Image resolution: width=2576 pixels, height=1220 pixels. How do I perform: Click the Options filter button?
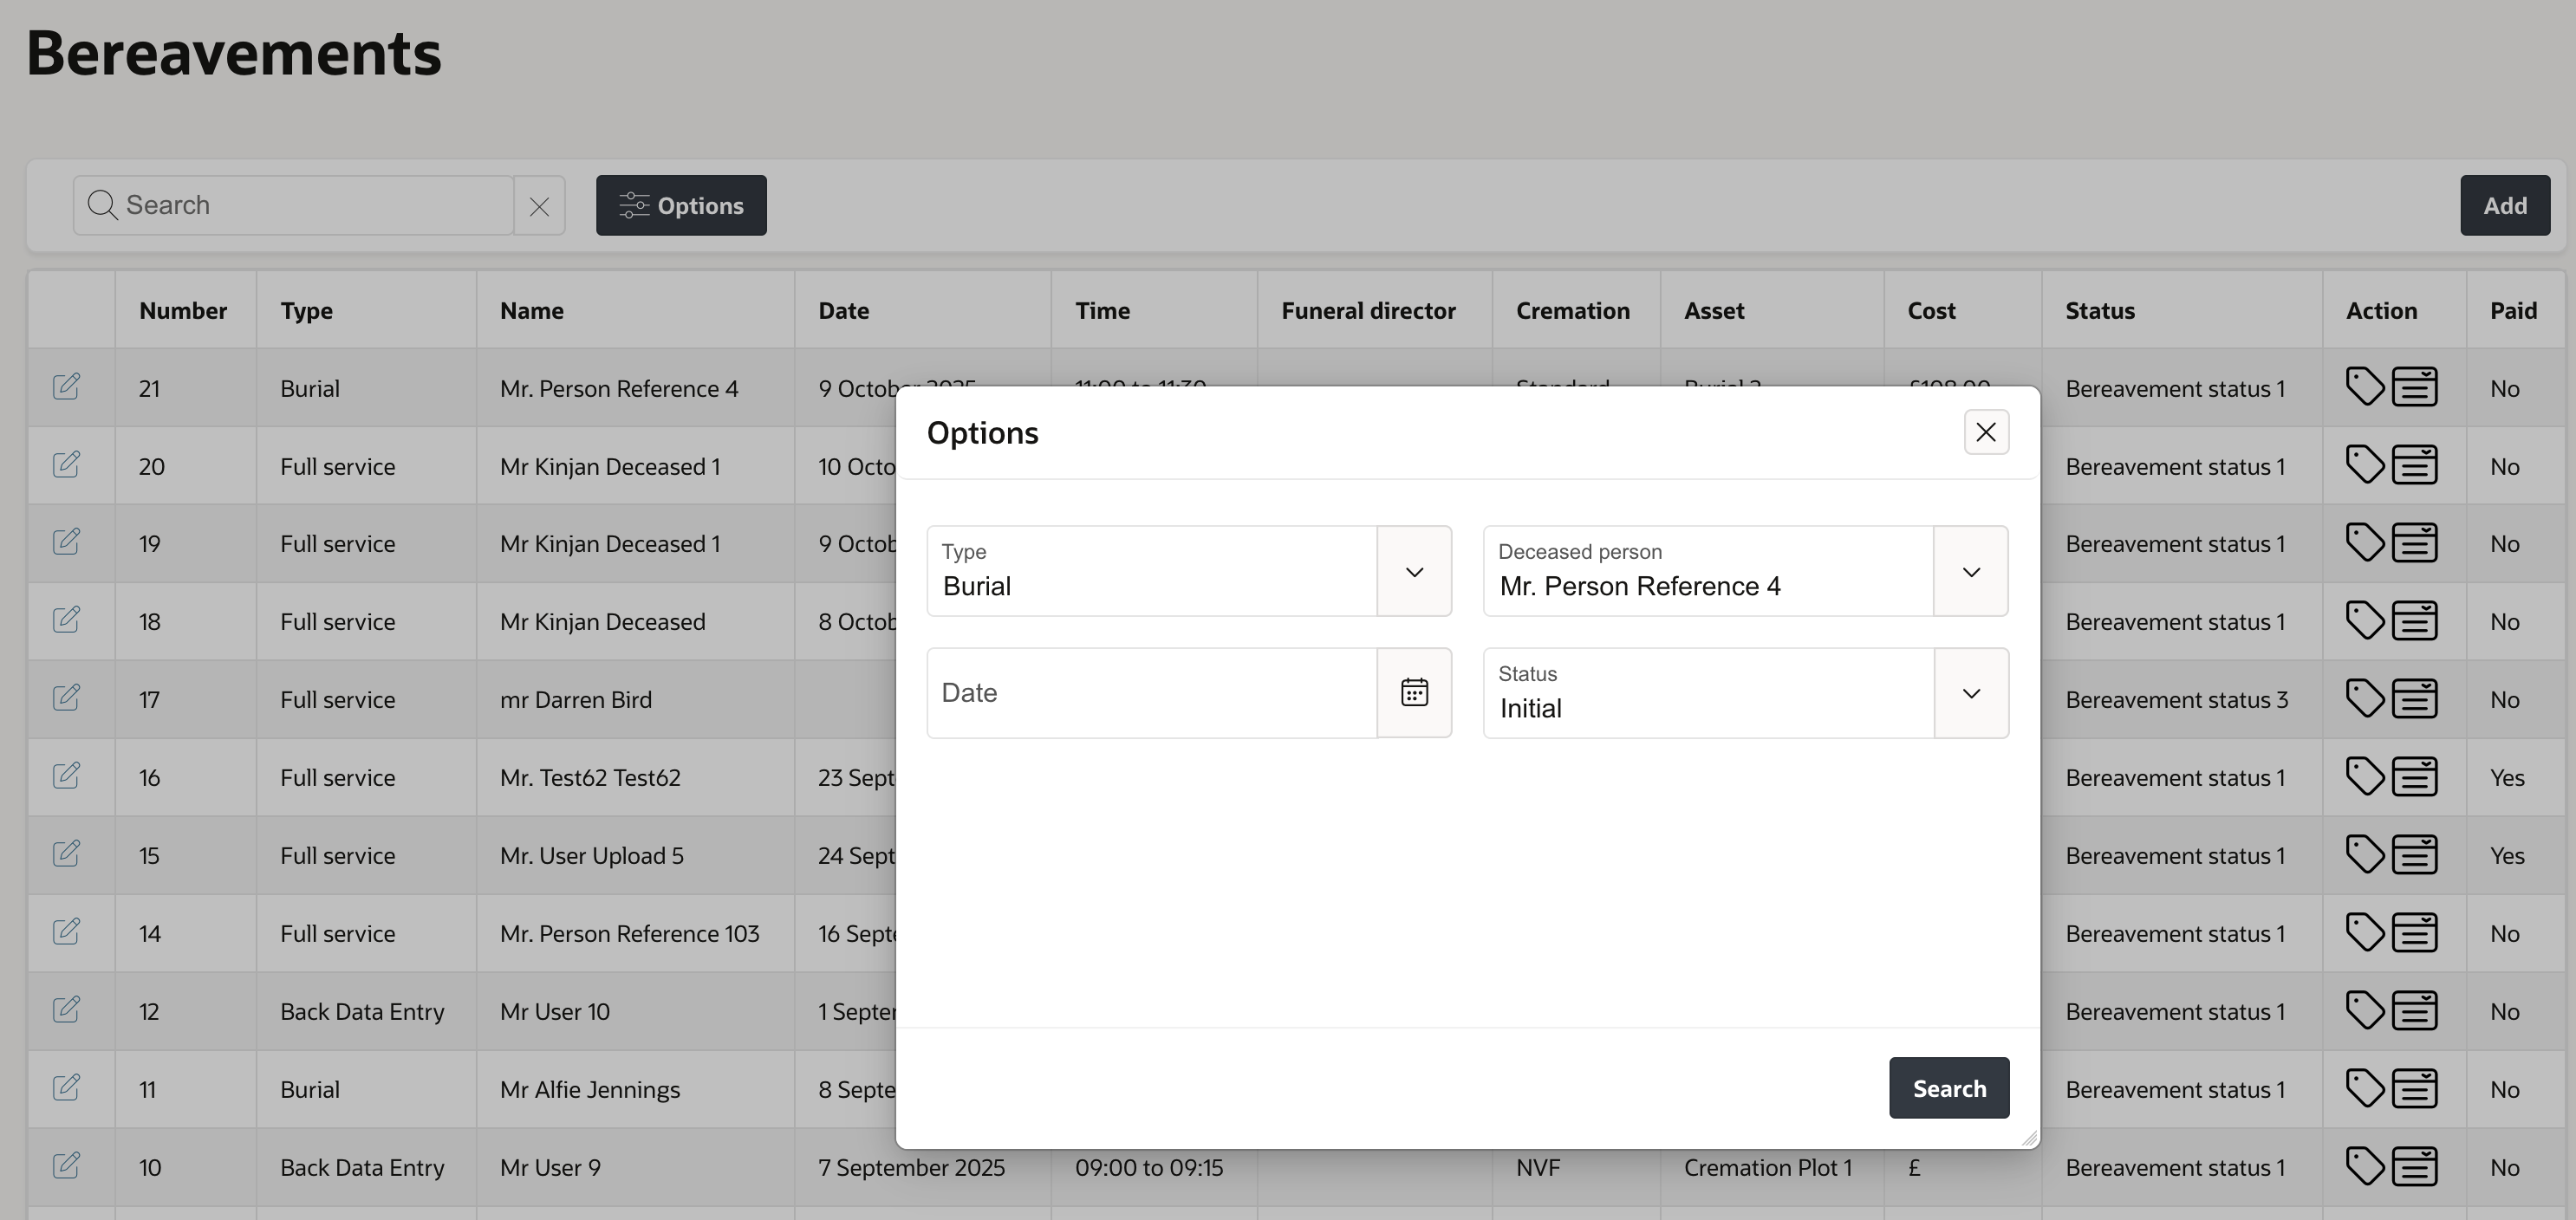681,206
